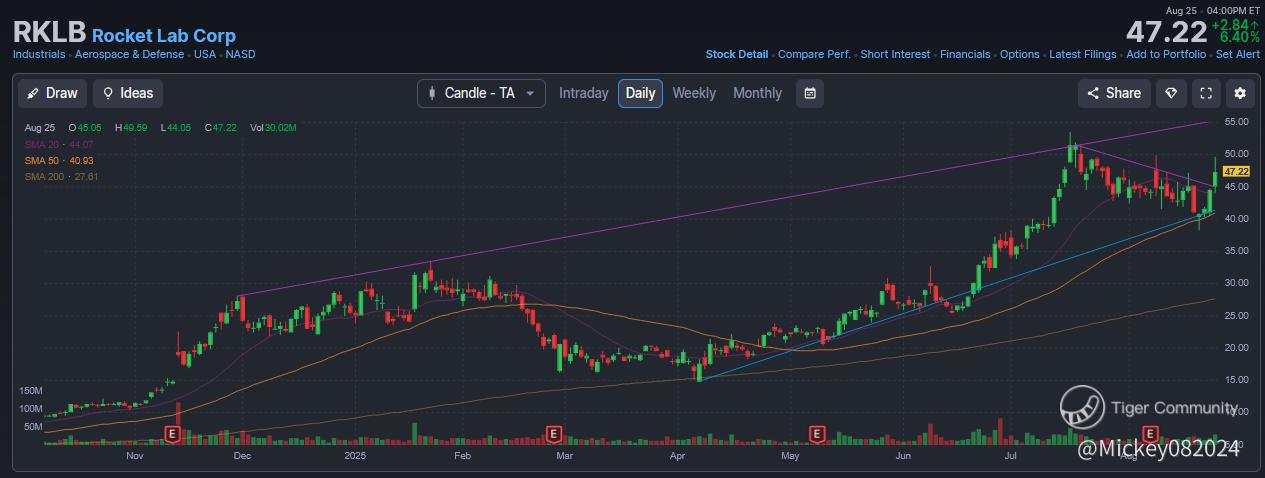This screenshot has height=478, width=1265.
Task: Open the Industrials sector link
Action: click(39, 54)
